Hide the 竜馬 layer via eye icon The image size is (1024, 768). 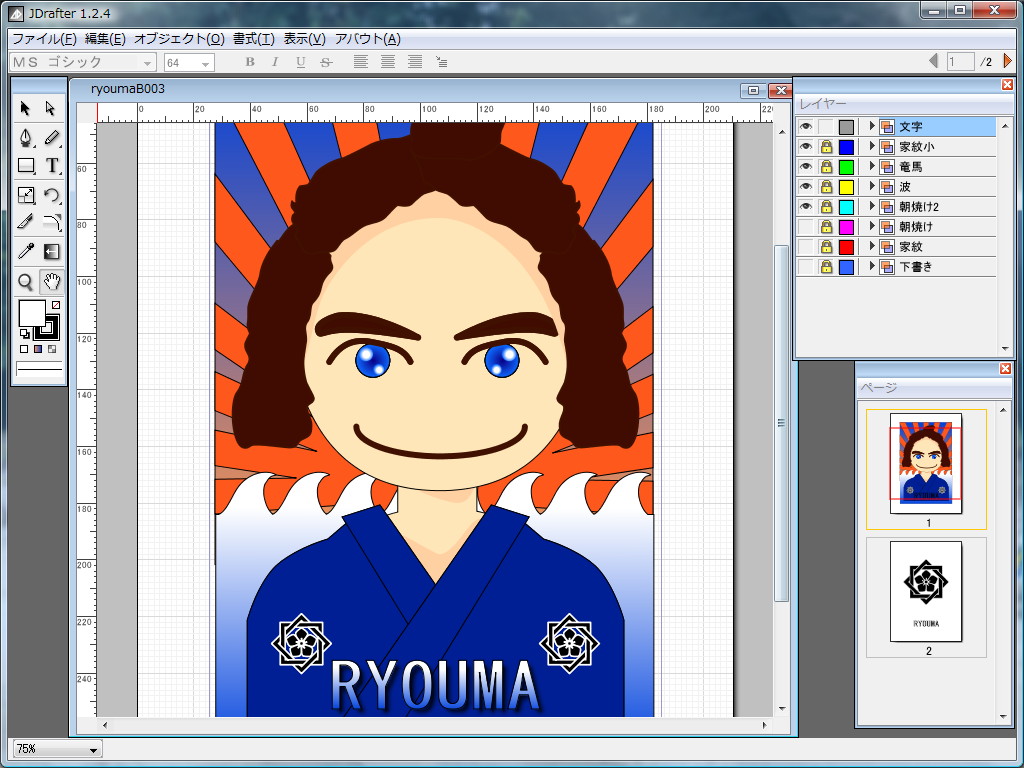click(x=806, y=167)
